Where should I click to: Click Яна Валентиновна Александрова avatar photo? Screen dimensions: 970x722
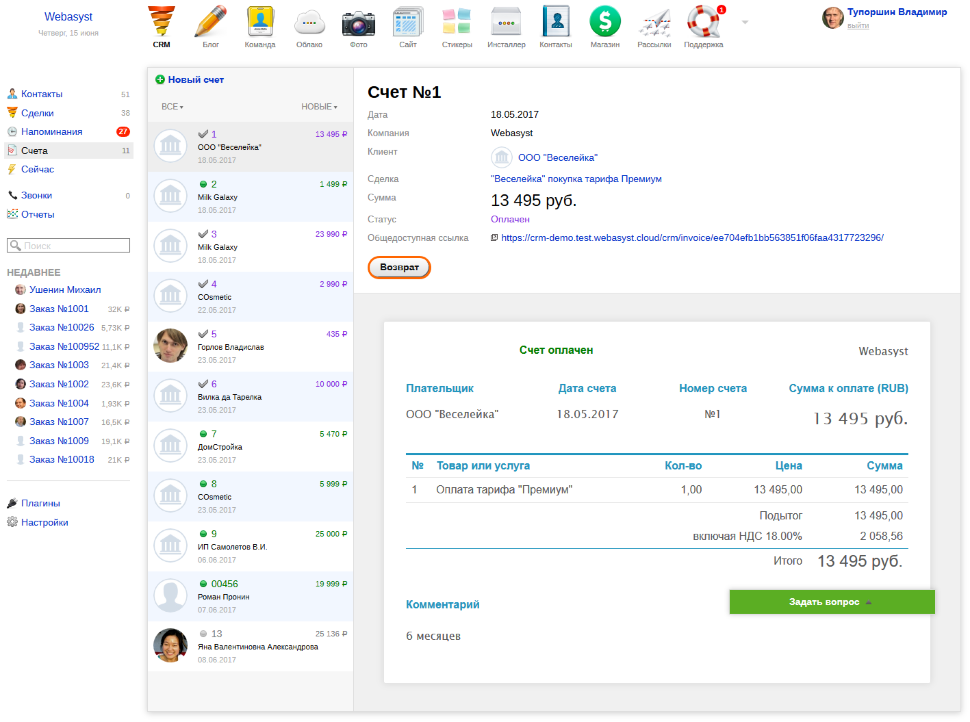pos(170,645)
